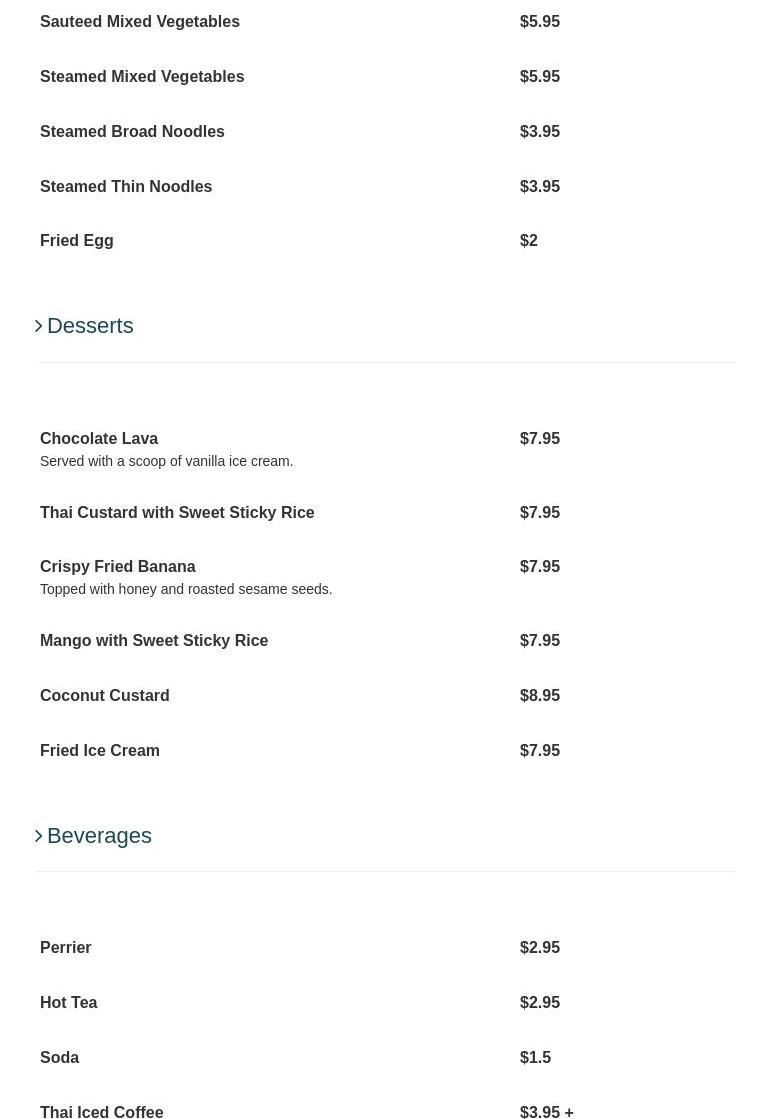Select Crispy Fried Banana item
The width and height of the screenshot is (770, 1119).
pyautogui.click(x=118, y=567)
